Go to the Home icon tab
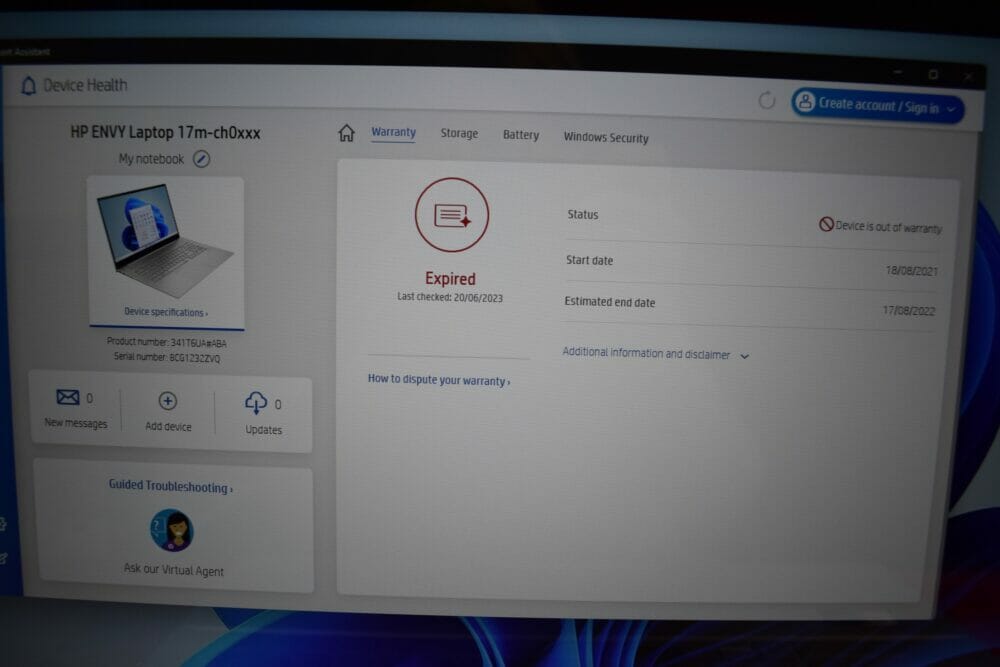This screenshot has width=1000, height=667. (x=346, y=133)
